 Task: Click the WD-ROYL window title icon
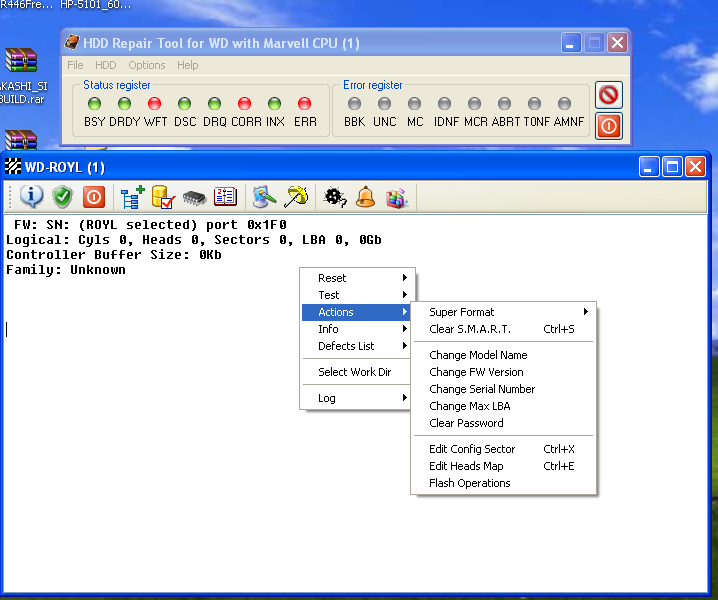(x=13, y=167)
